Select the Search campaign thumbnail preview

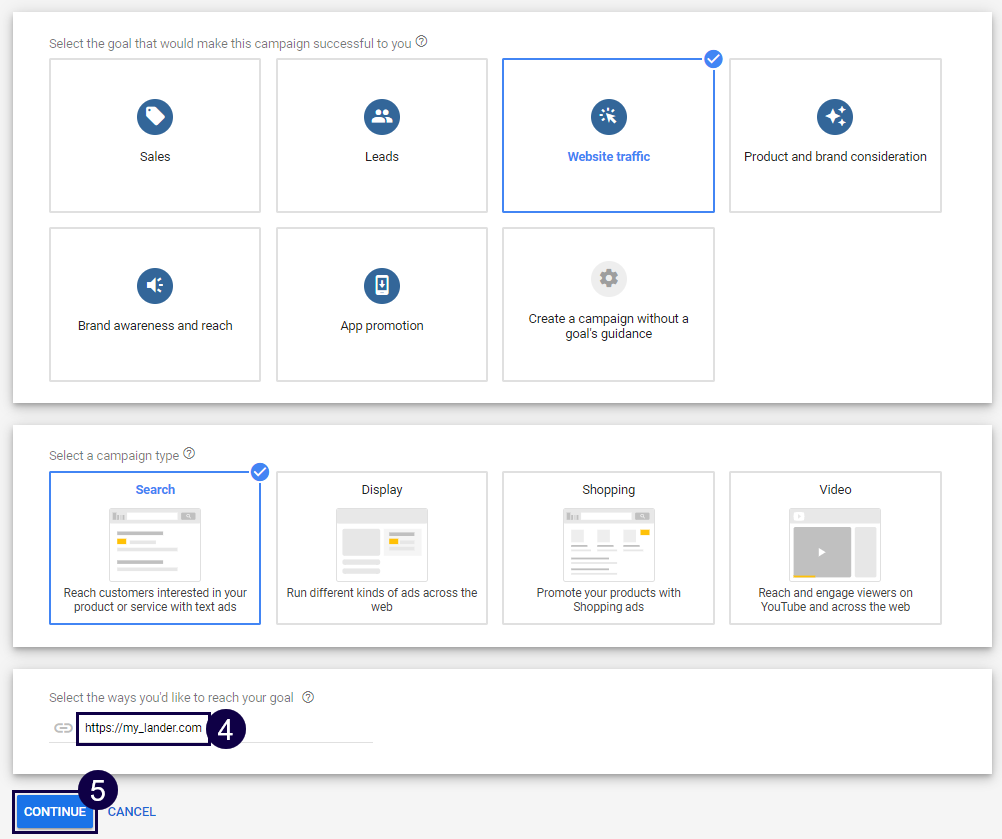tap(154, 543)
